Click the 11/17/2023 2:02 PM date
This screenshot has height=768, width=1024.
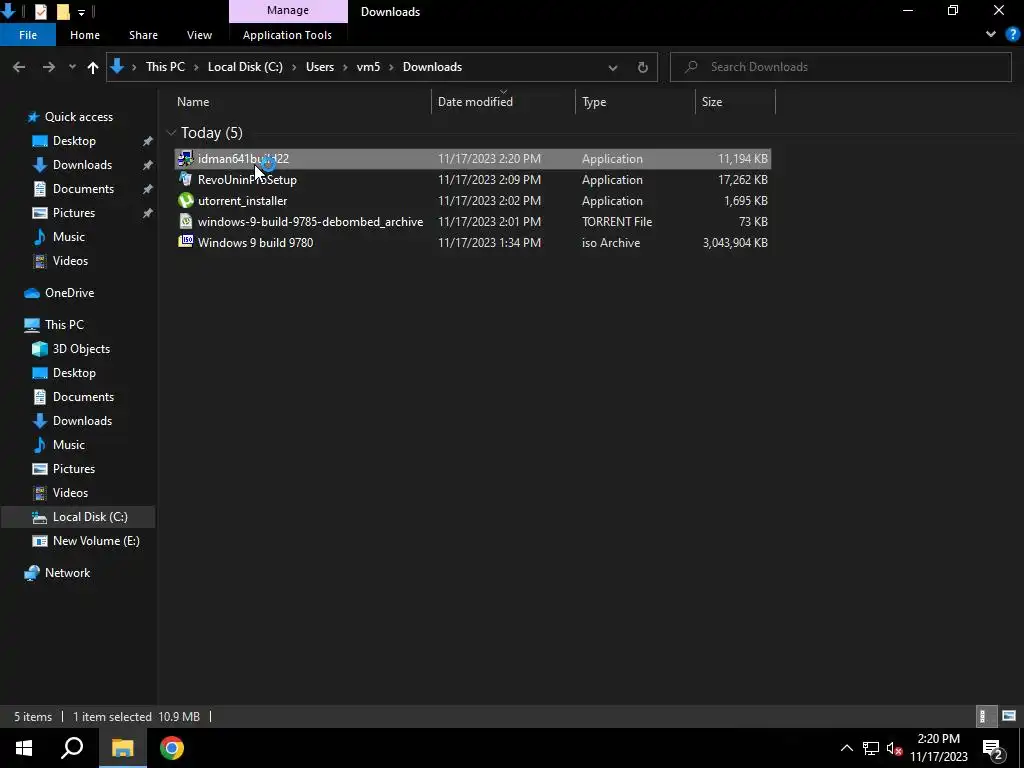[489, 200]
